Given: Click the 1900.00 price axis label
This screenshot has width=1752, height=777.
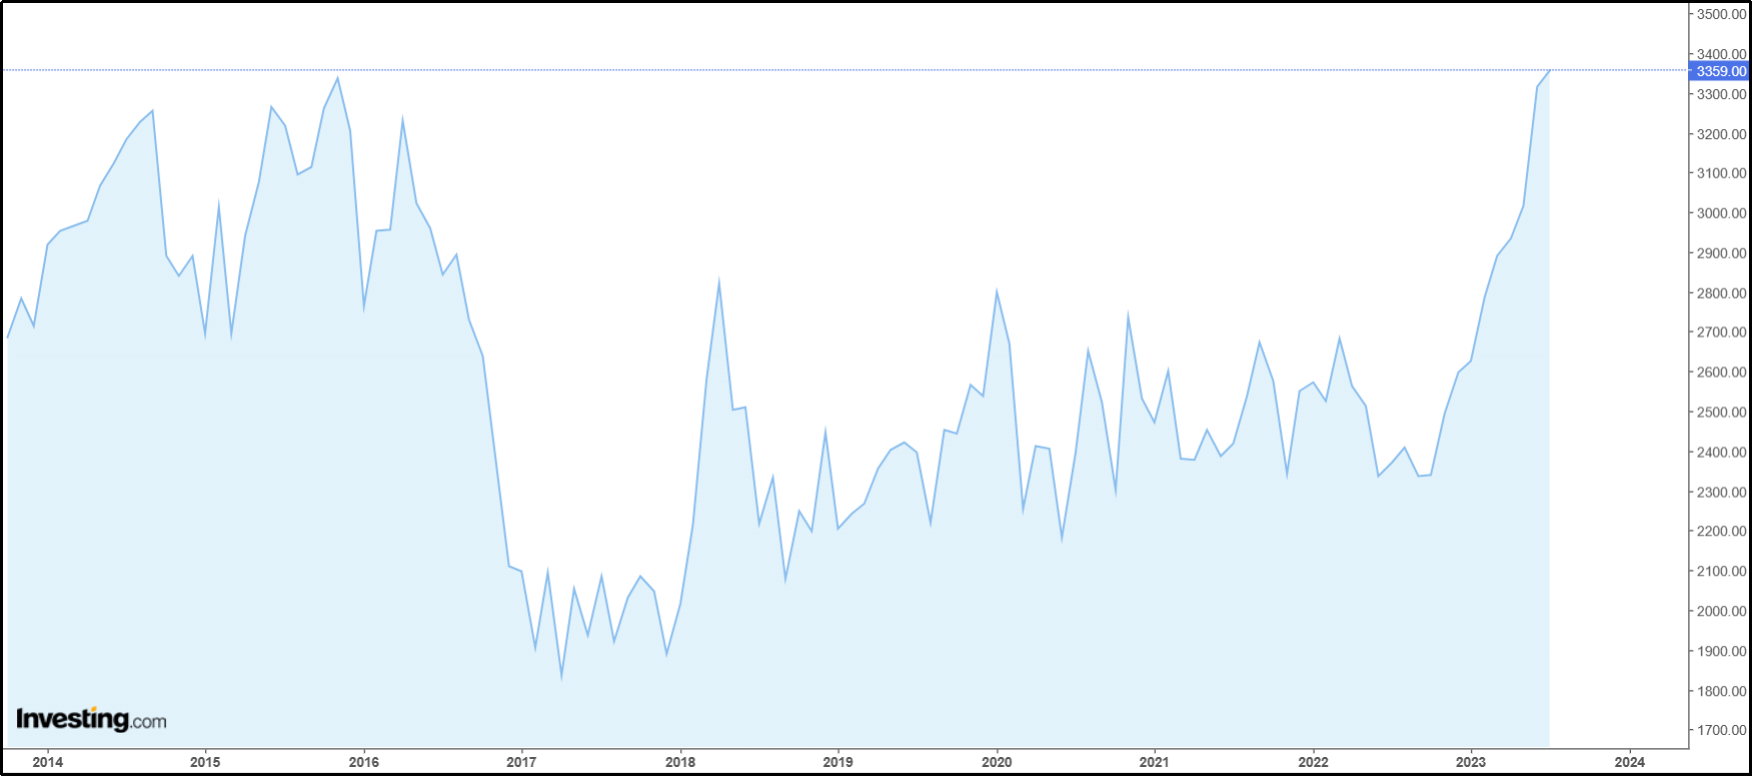Looking at the screenshot, I should pyautogui.click(x=1721, y=651).
